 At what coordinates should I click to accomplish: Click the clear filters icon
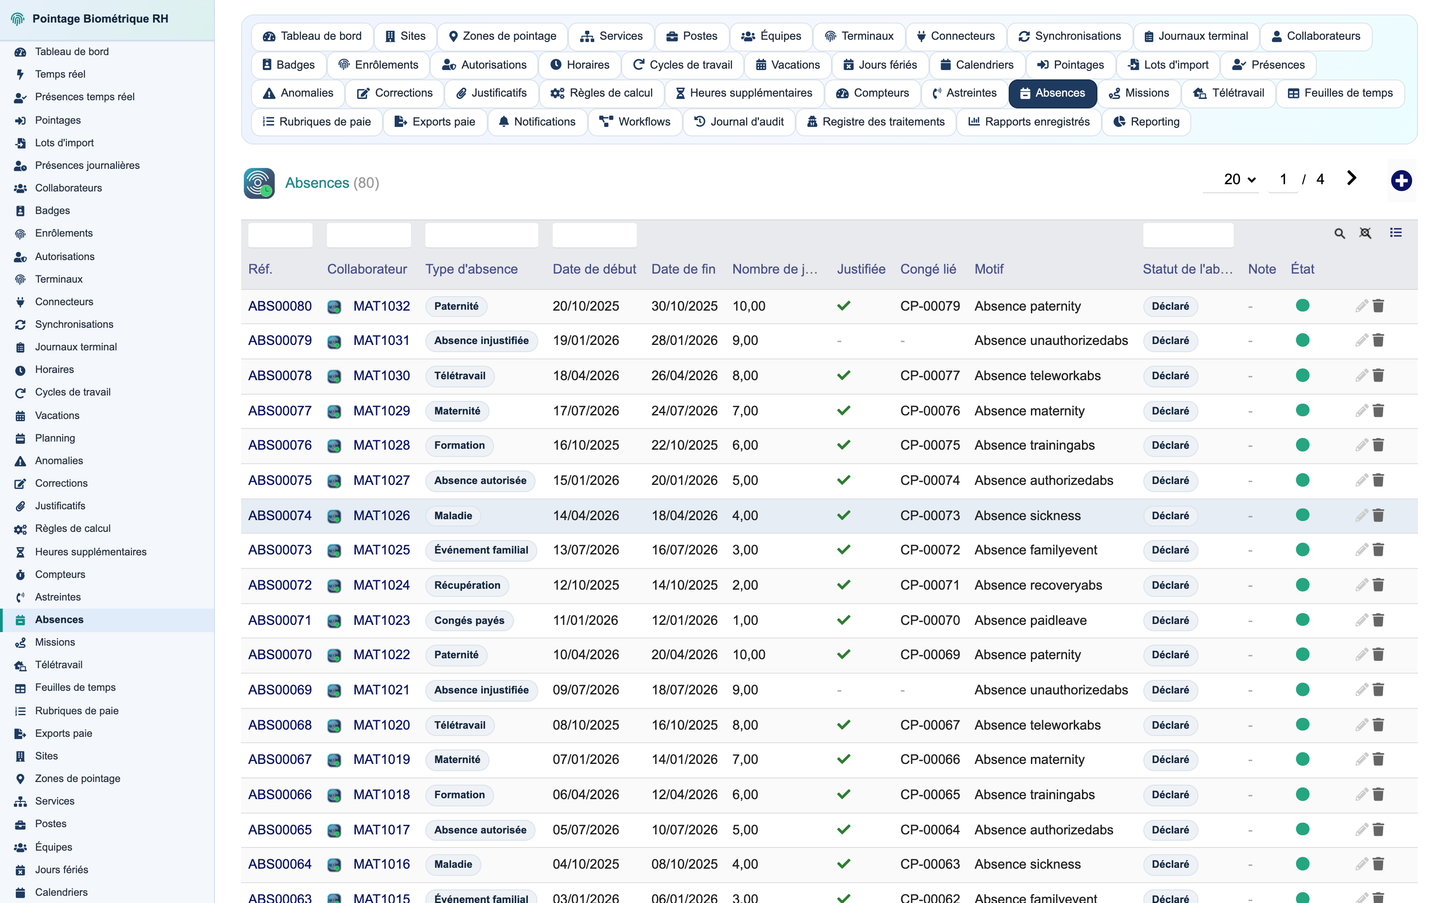click(1365, 234)
